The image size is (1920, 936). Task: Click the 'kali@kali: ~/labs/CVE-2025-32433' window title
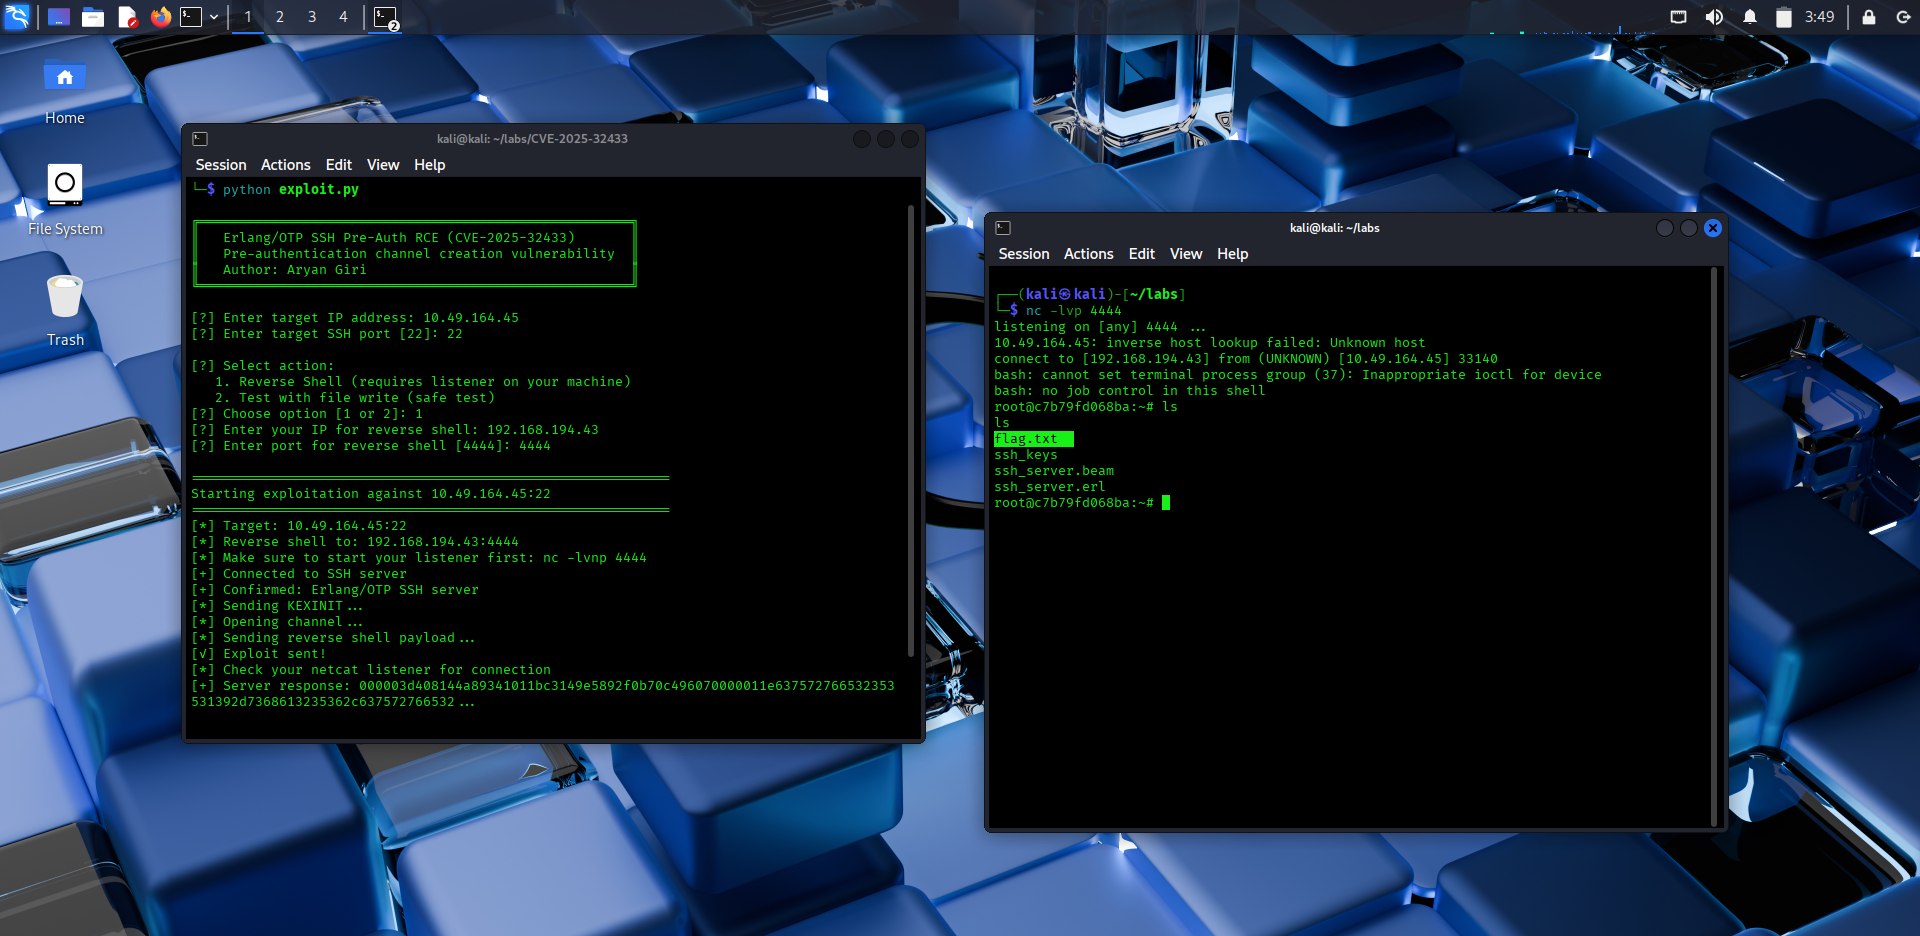click(532, 139)
